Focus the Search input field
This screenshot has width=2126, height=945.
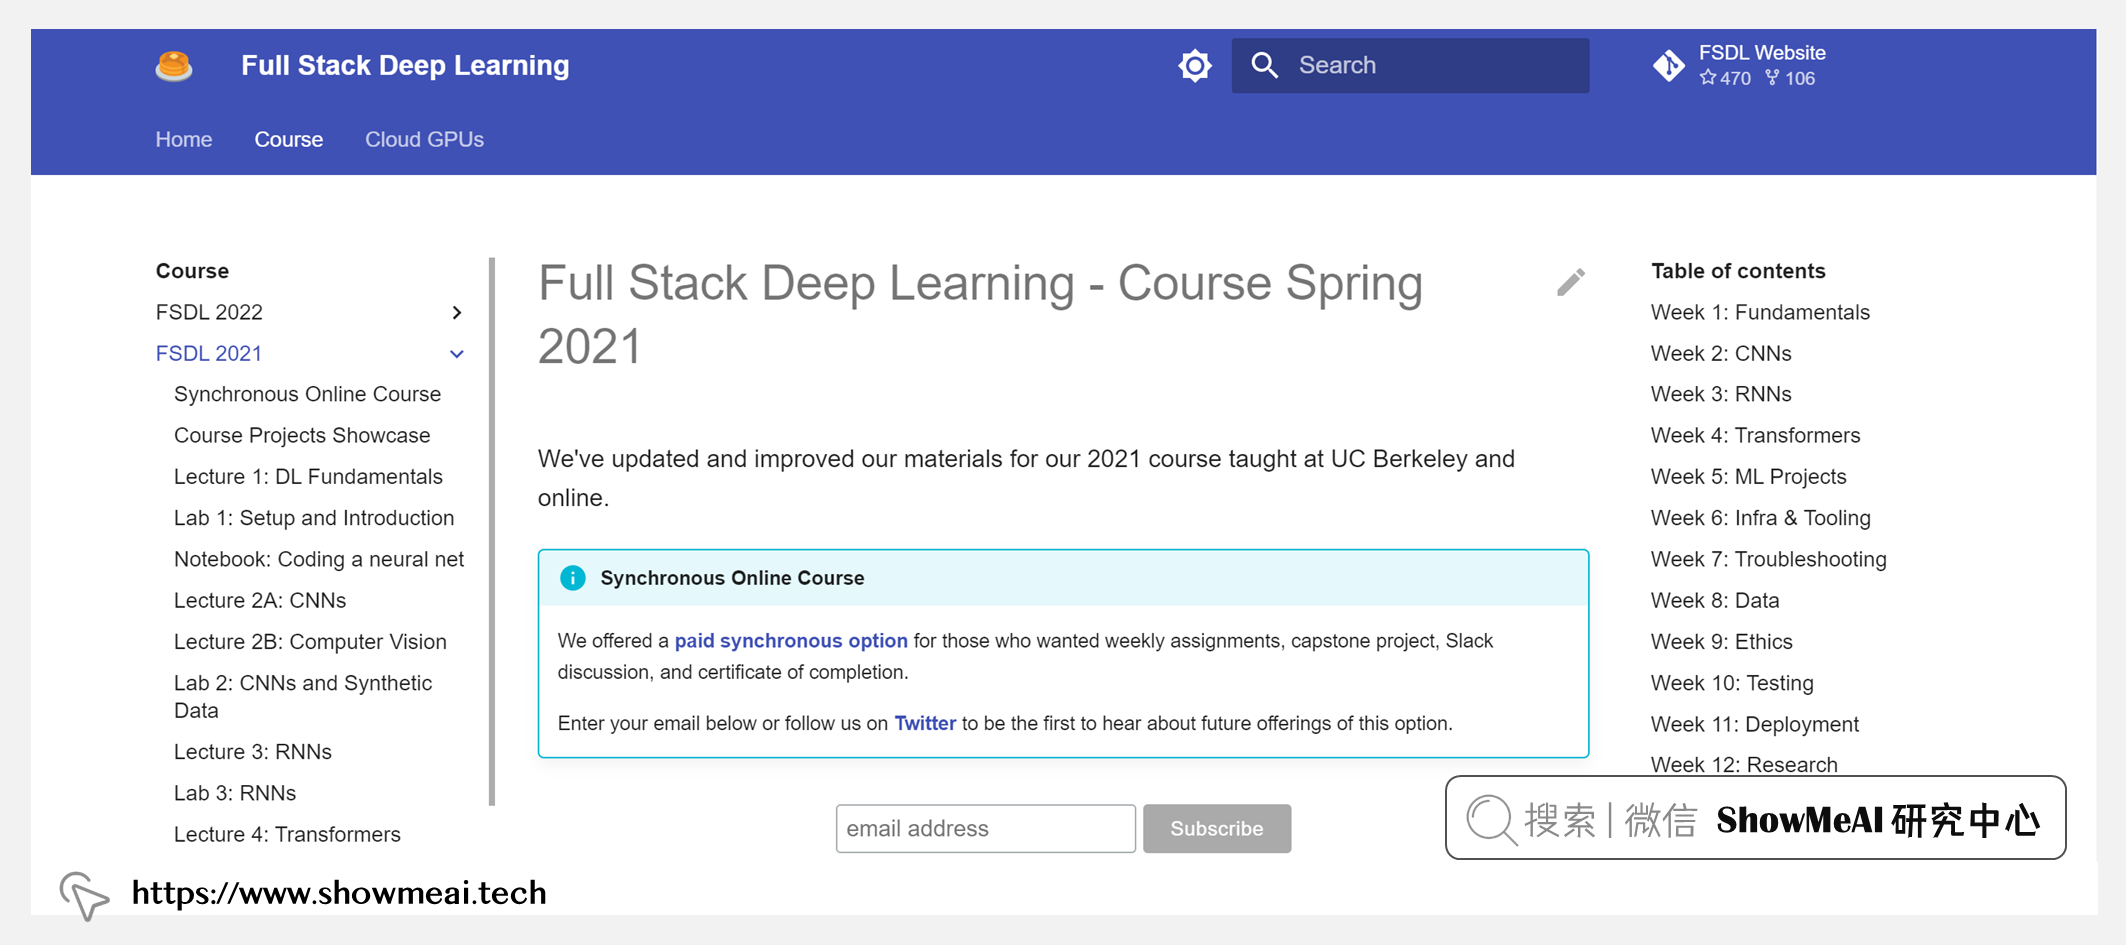click(1410, 65)
